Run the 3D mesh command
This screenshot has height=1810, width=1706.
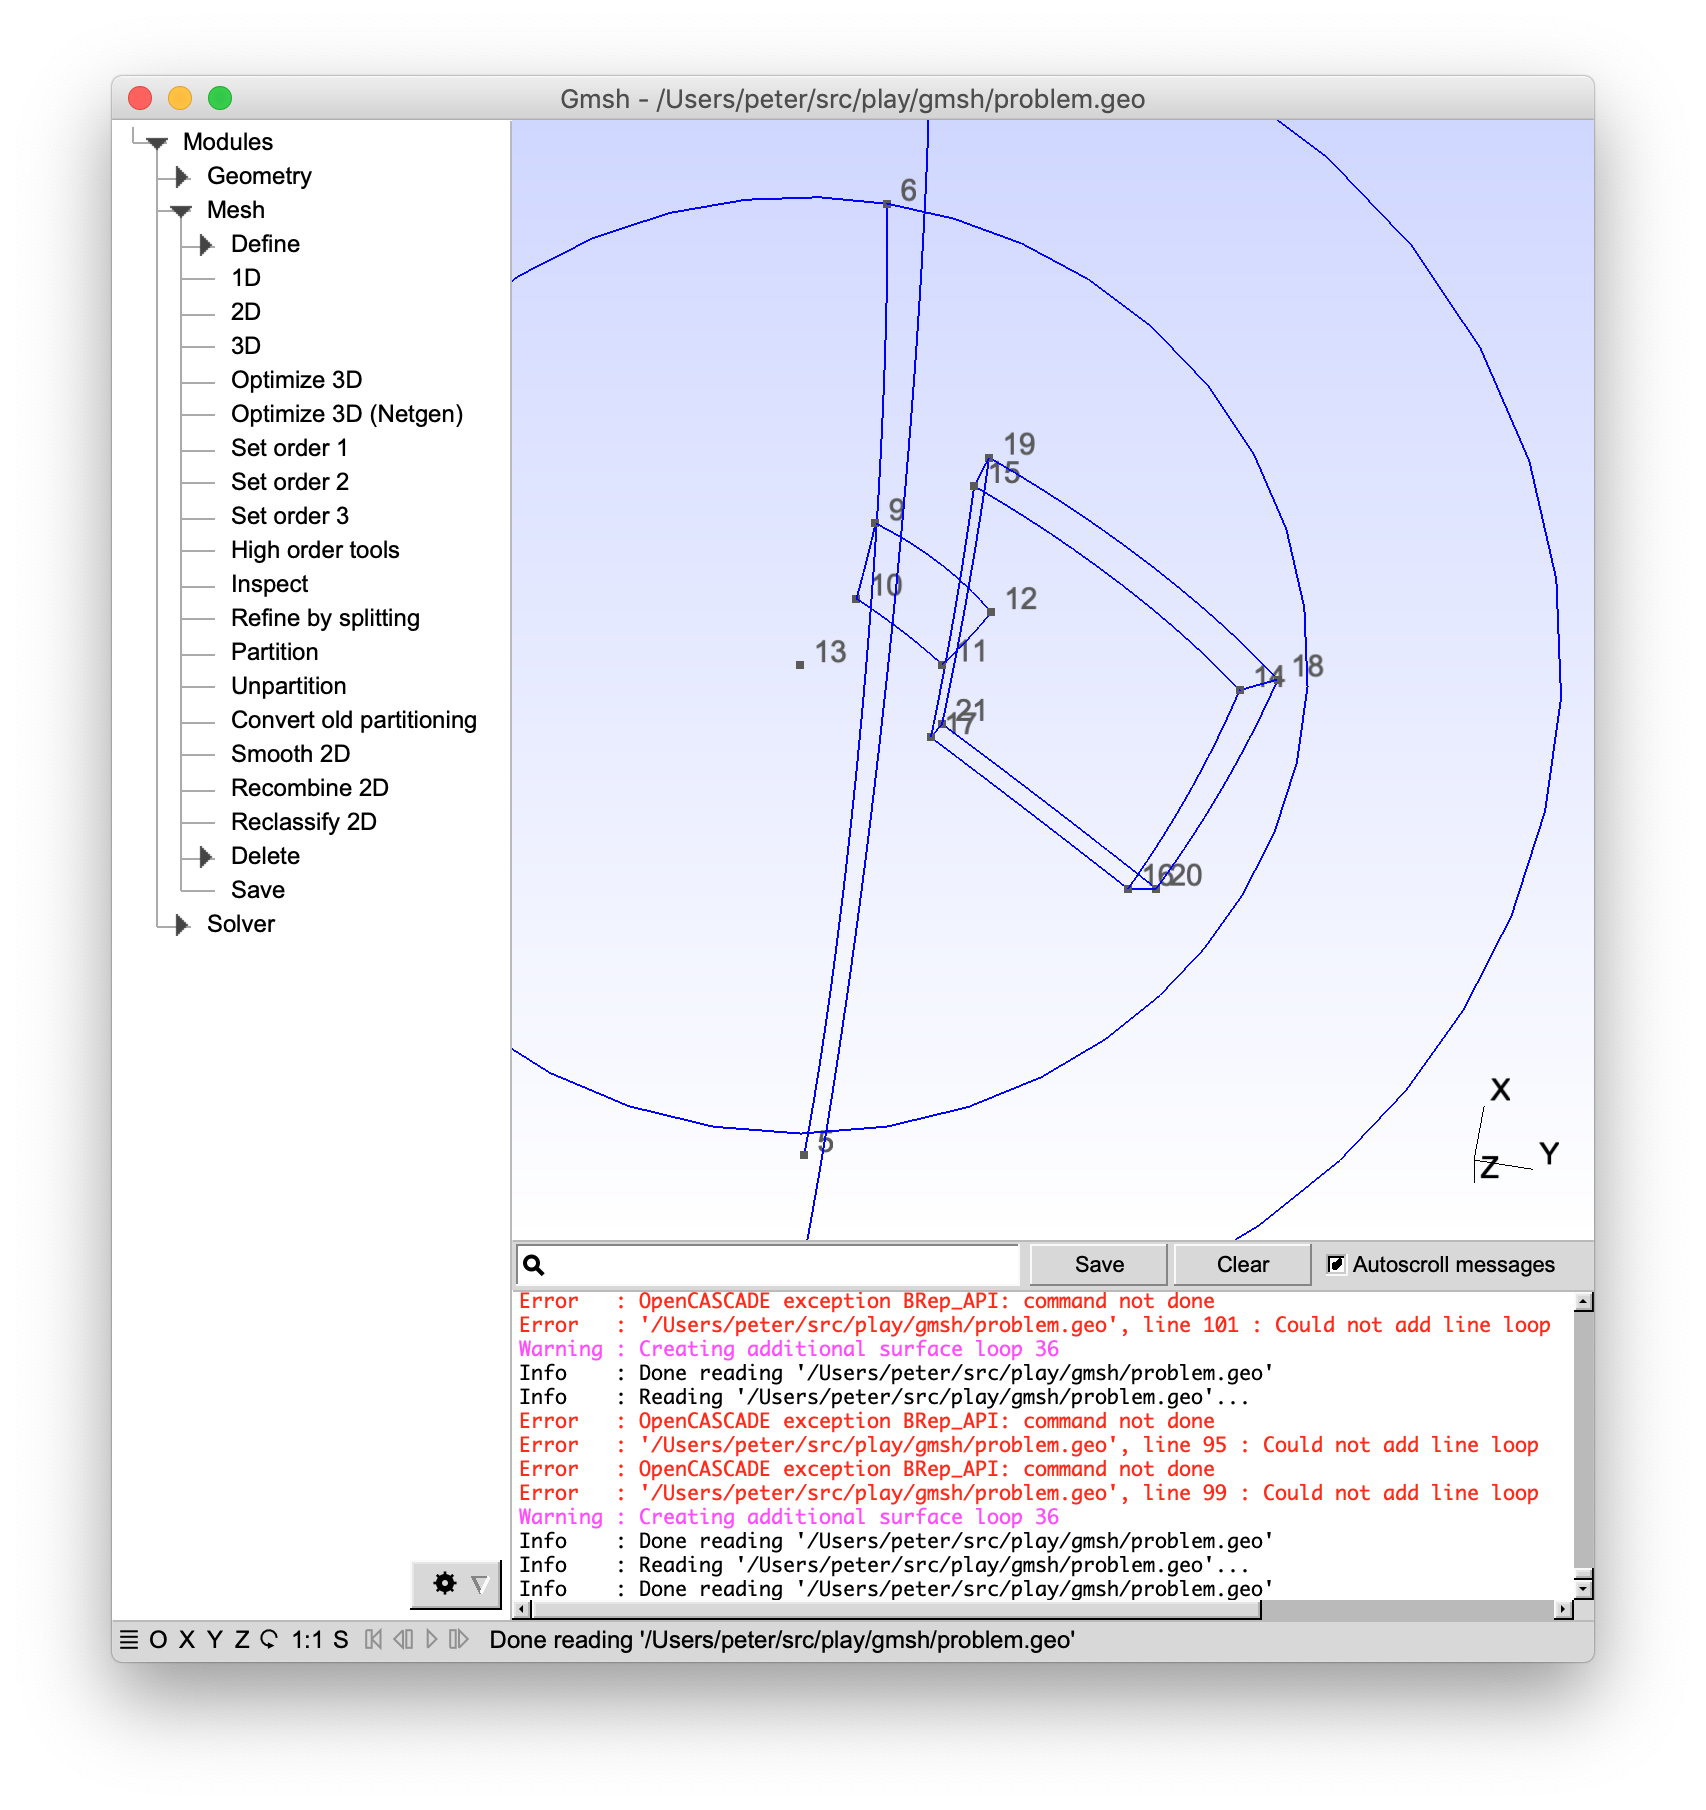(x=246, y=346)
